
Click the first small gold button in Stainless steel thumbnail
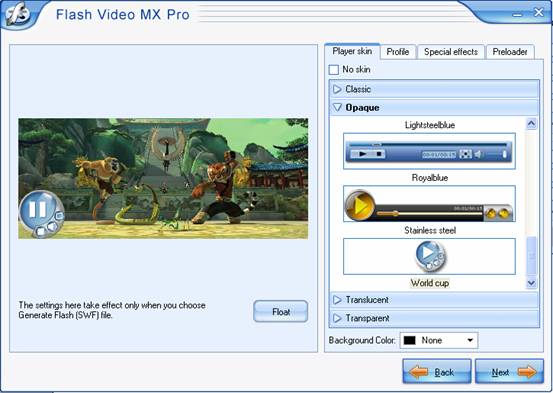(x=491, y=213)
